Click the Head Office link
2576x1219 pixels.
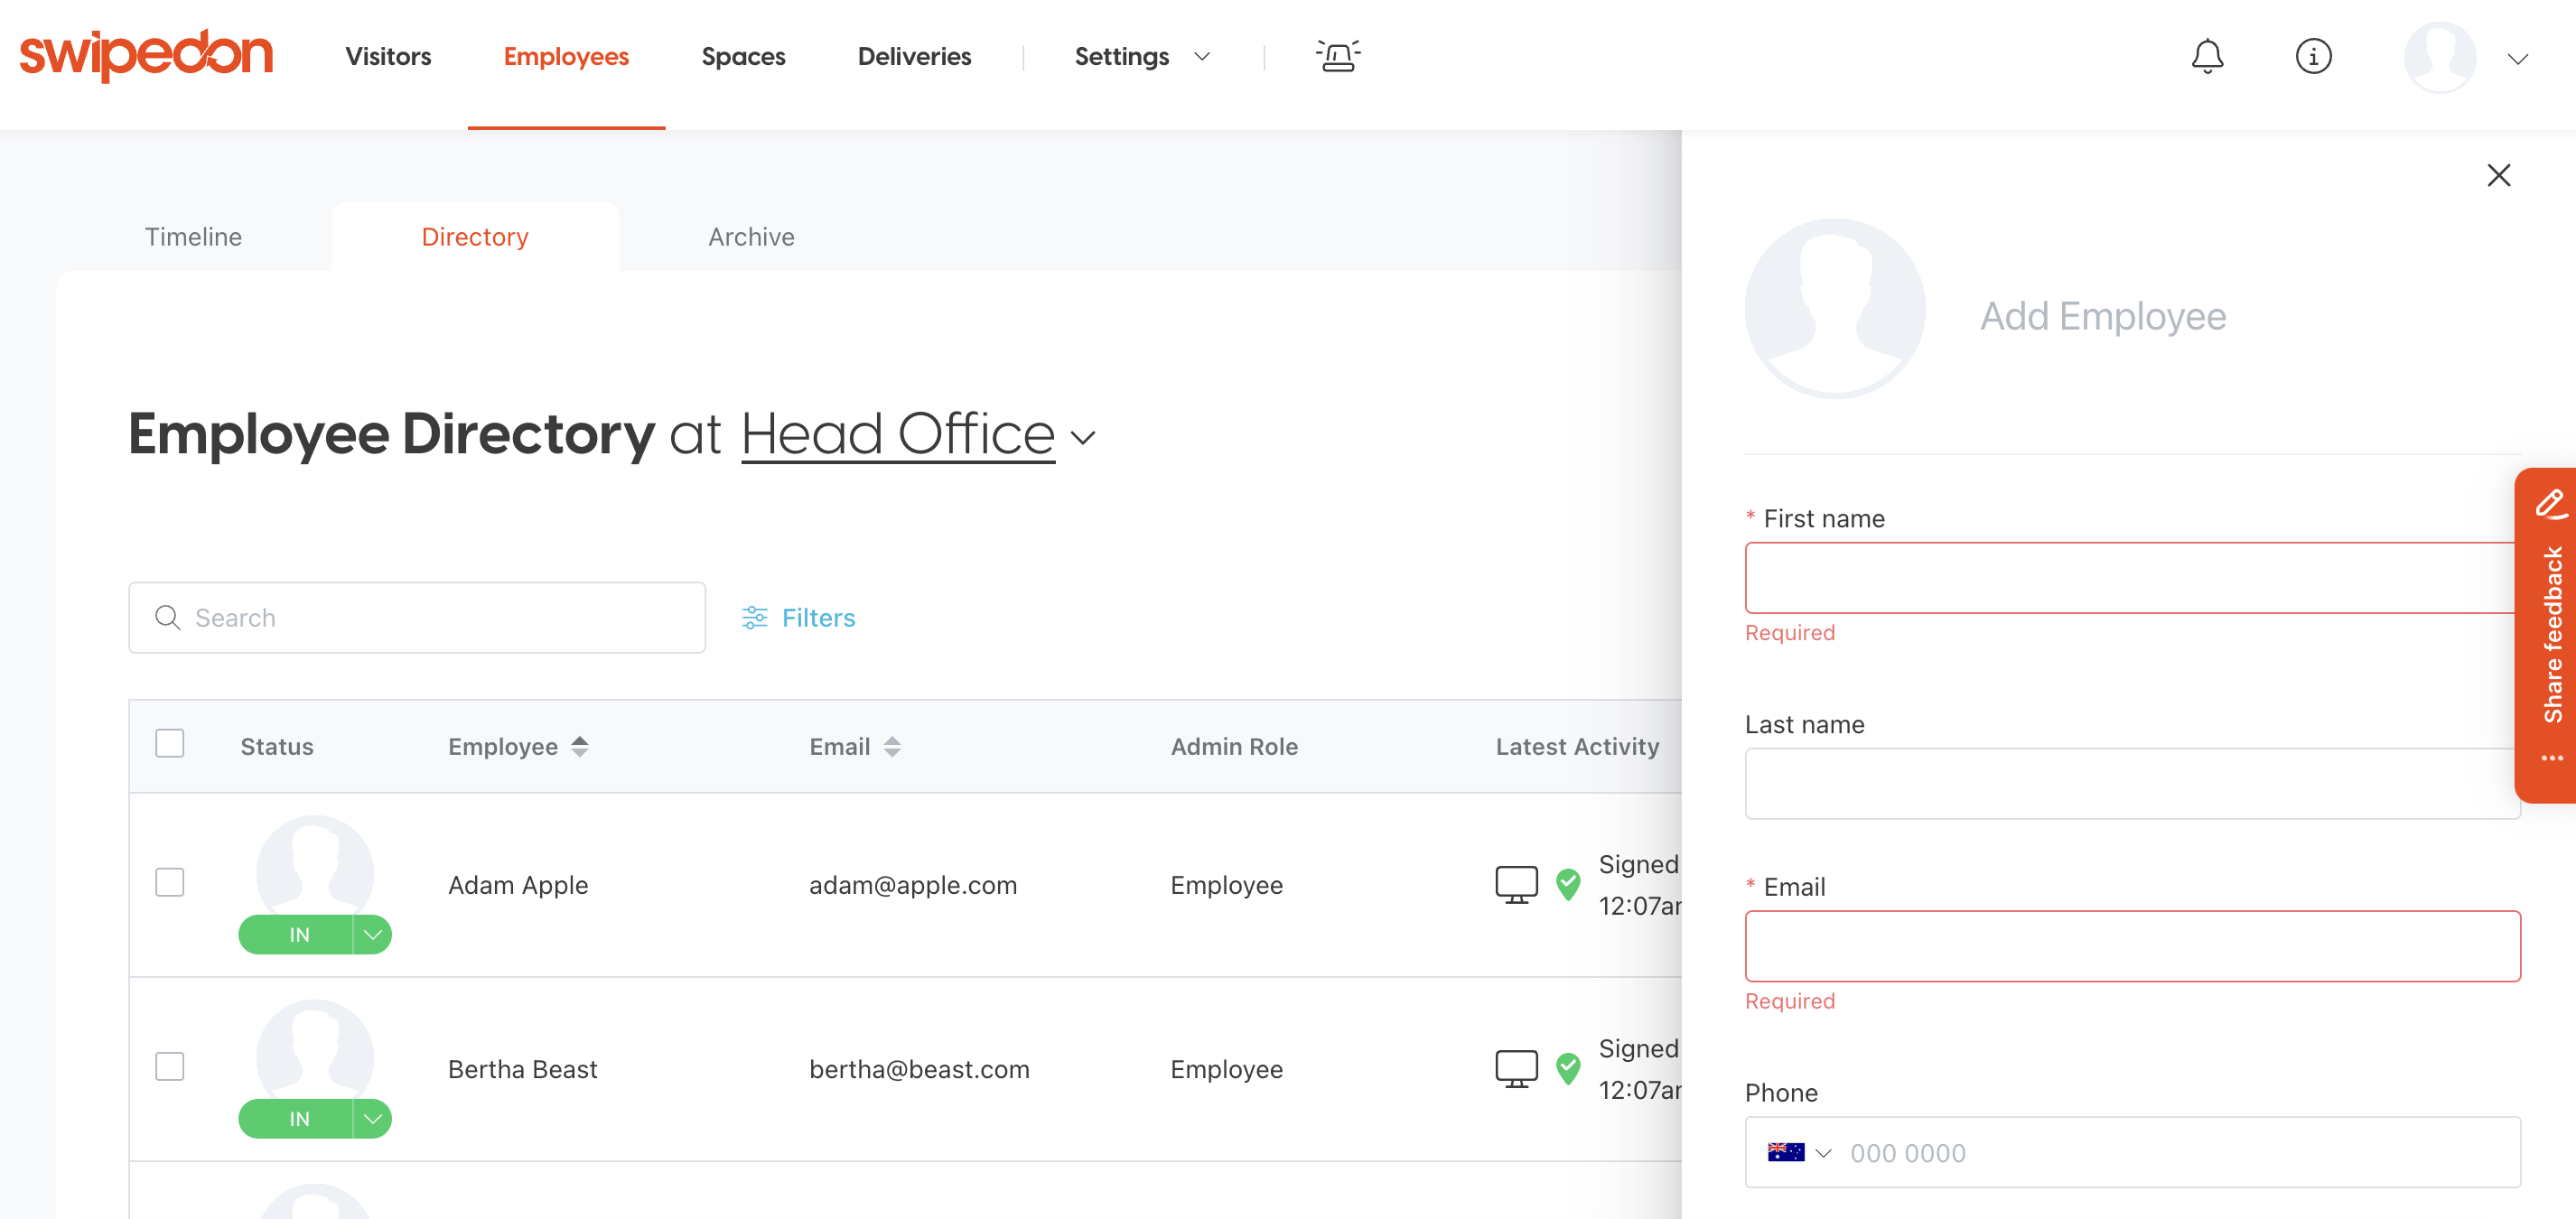click(898, 434)
